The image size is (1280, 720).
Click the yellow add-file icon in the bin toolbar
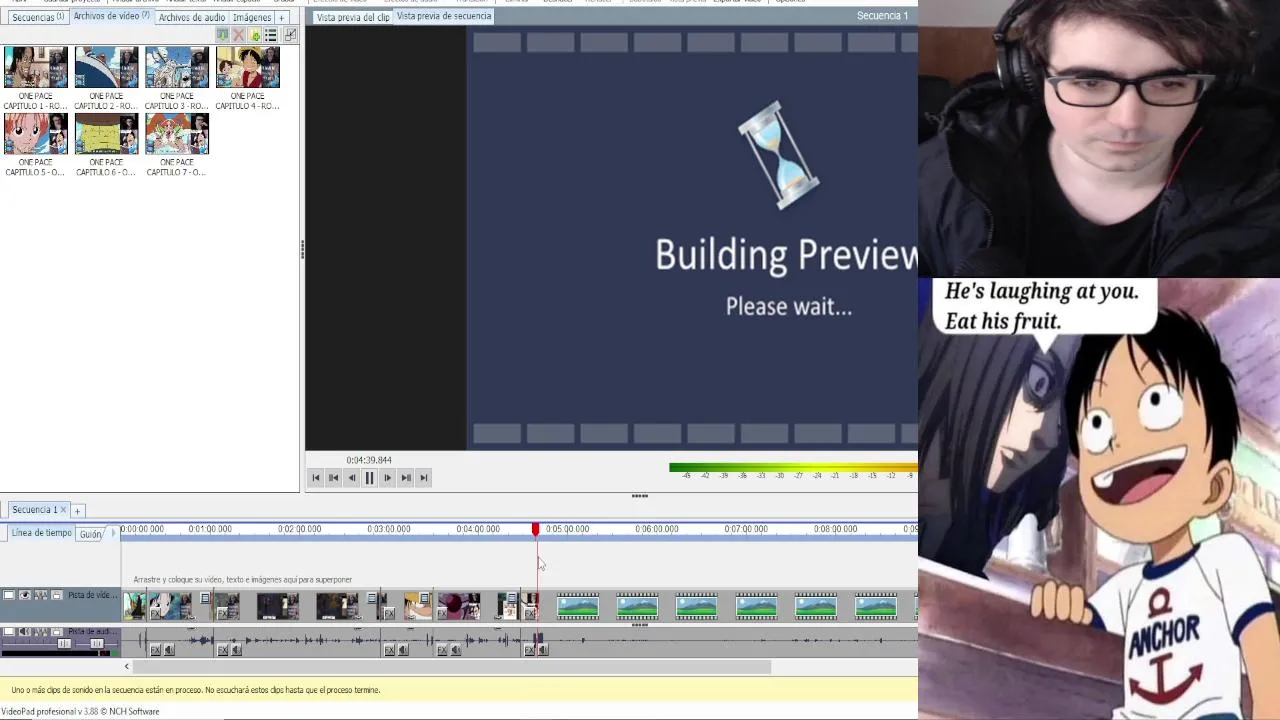click(x=255, y=35)
